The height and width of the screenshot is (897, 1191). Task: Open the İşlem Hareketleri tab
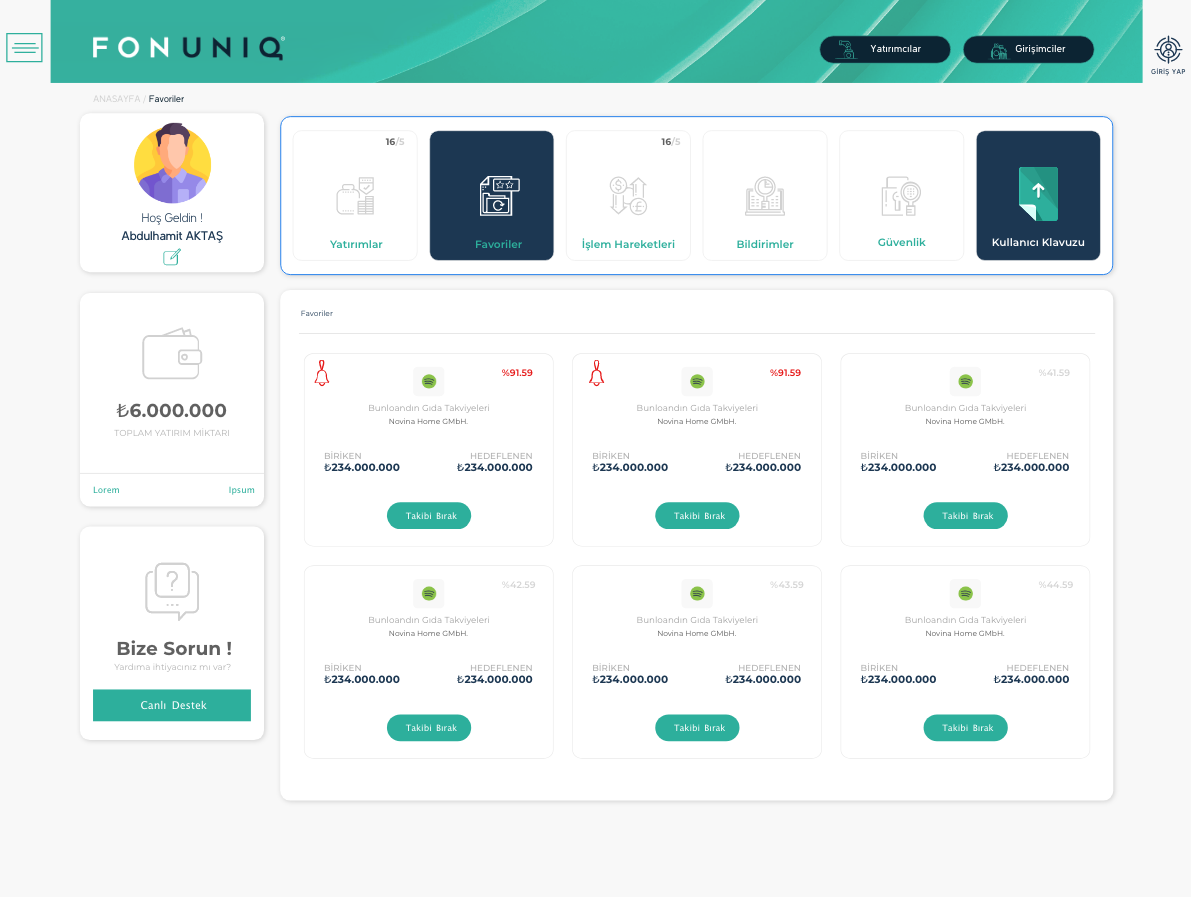(628, 196)
